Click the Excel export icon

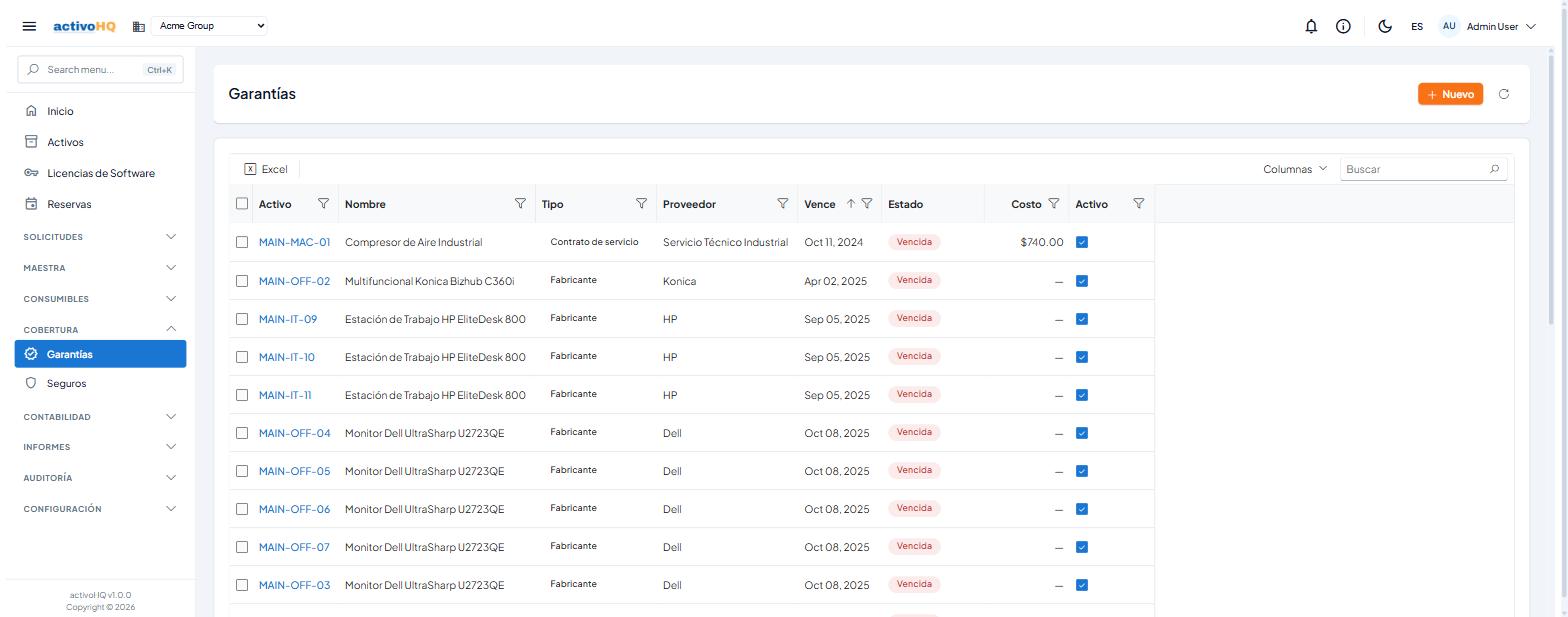(x=250, y=169)
